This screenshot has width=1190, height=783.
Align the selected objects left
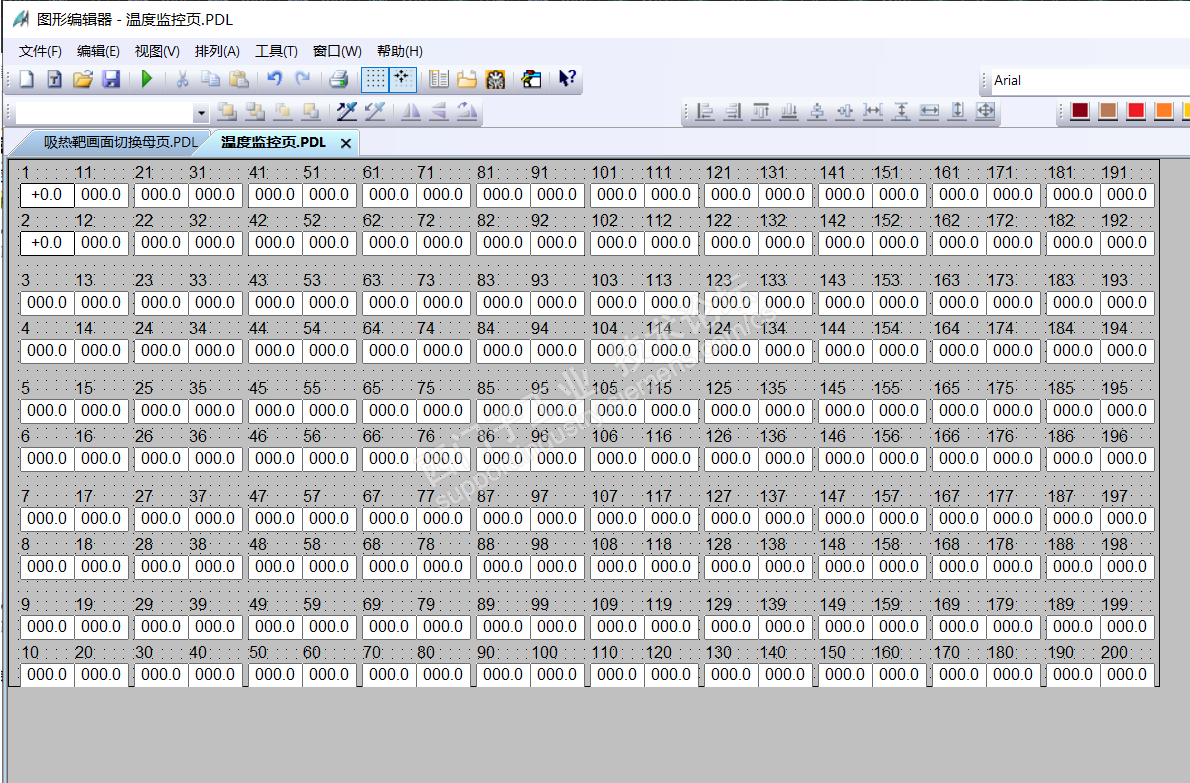click(x=705, y=112)
